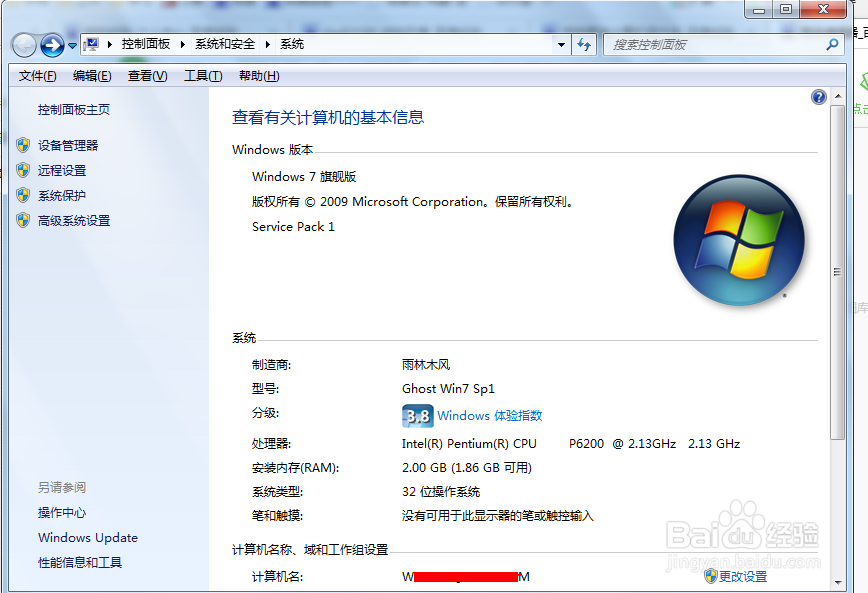Click the refresh icon in the address bar
Screen dimensions: 868x593
coord(584,44)
